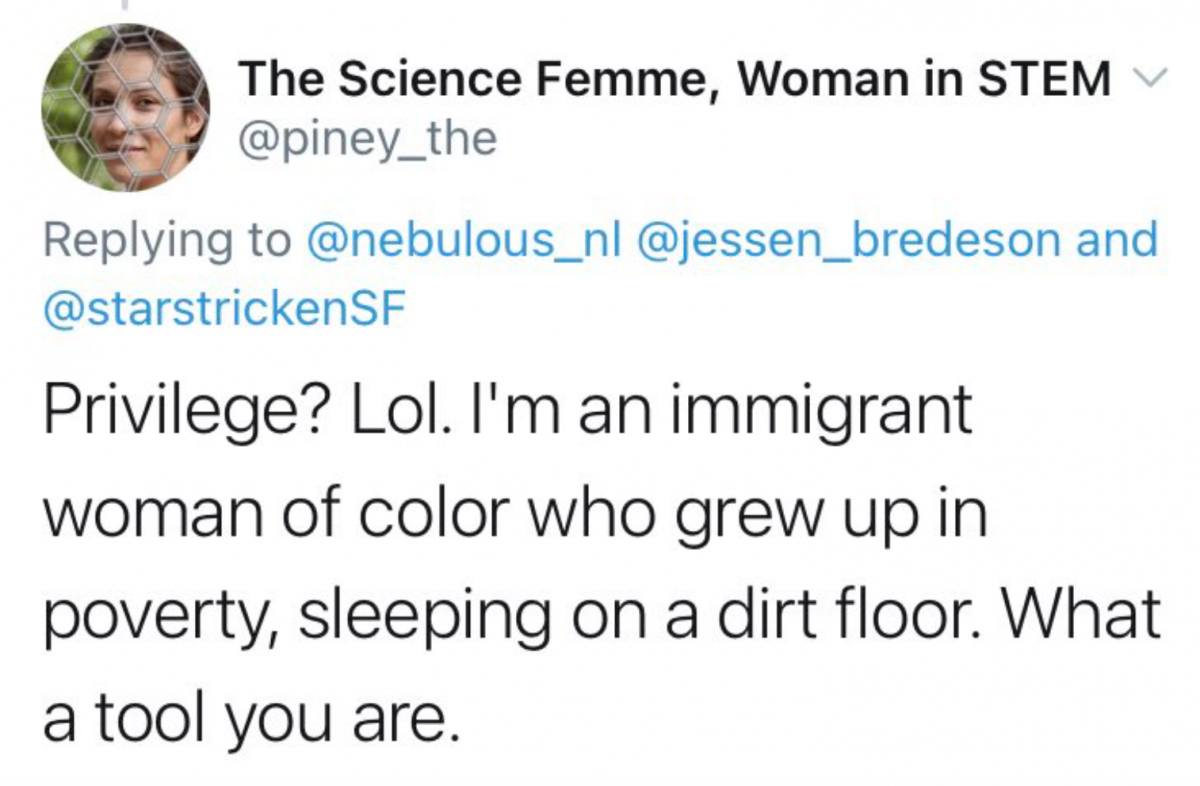Open the @piney_the handle
The height and width of the screenshot is (786, 1200).
point(366,139)
